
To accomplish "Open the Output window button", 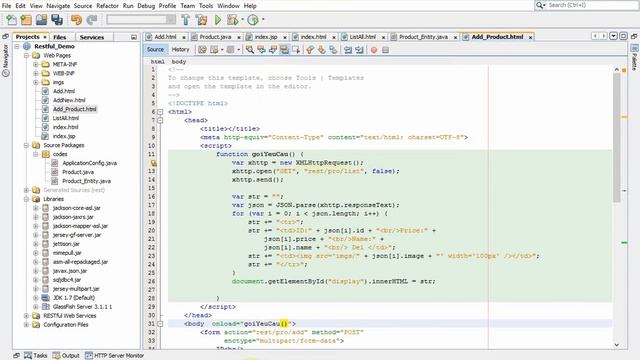I will pyautogui.click(x=66, y=356).
